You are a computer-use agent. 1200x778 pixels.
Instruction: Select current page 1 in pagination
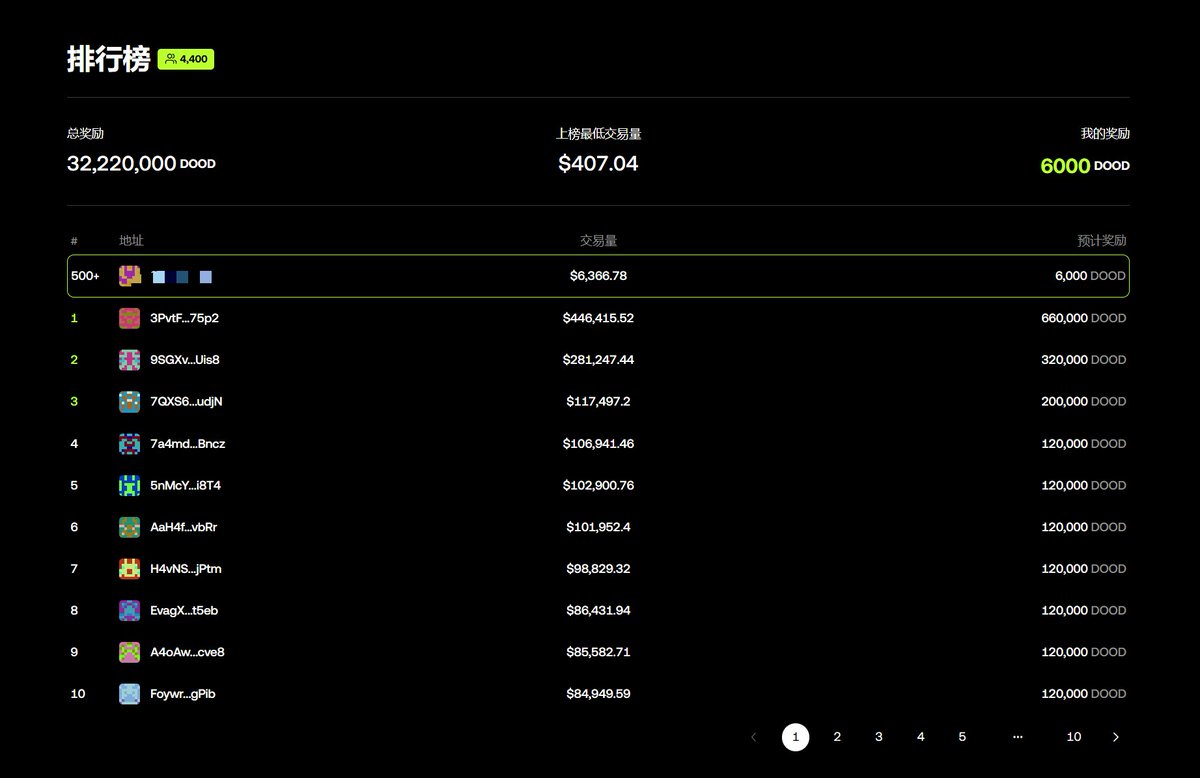click(795, 737)
